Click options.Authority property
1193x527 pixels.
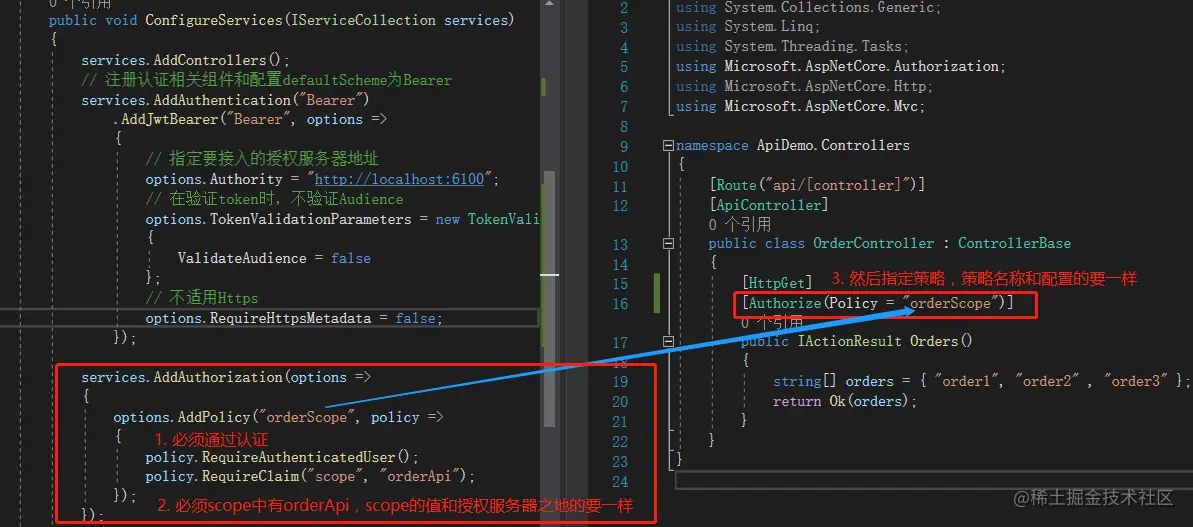coord(214,179)
